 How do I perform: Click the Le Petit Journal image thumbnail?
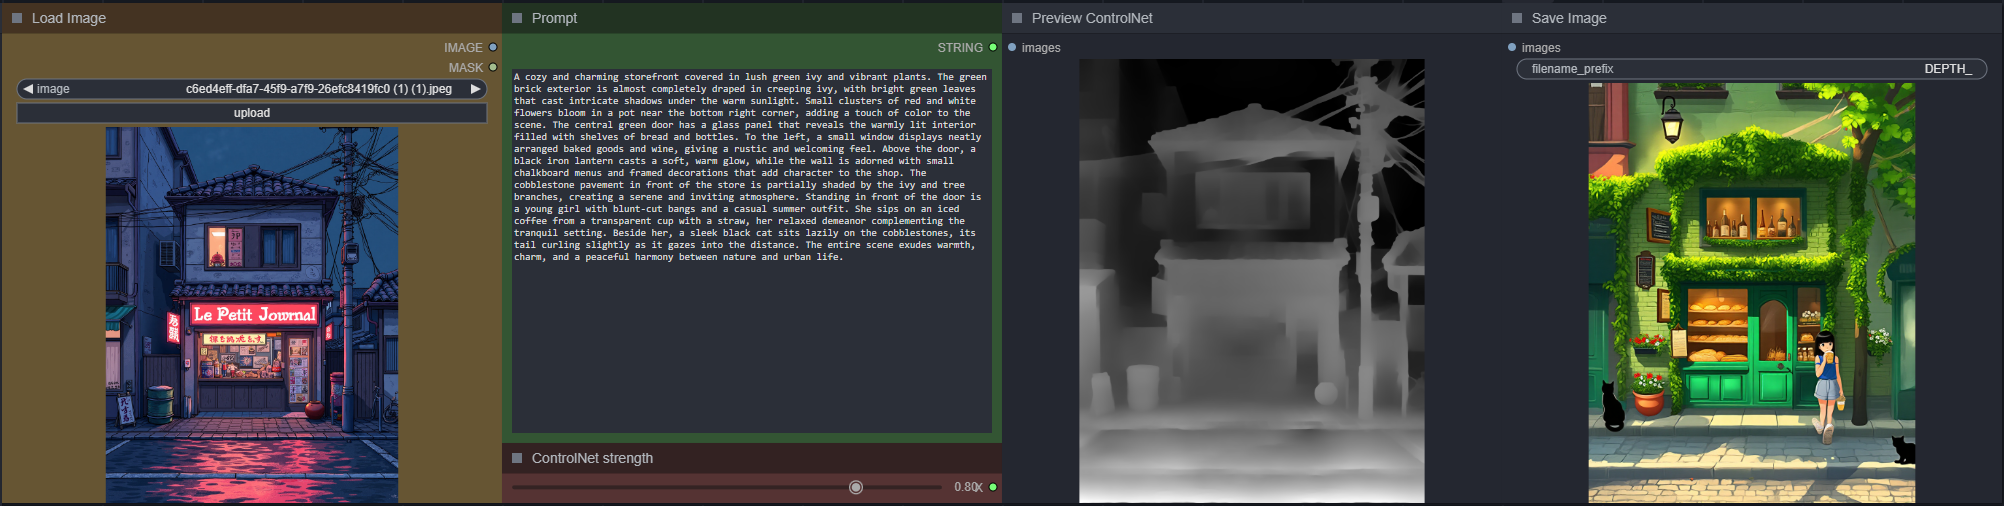tap(252, 315)
